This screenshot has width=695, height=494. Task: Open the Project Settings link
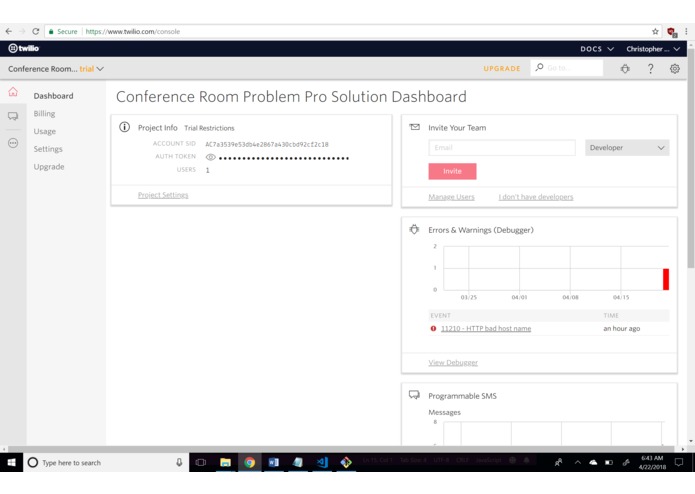(x=163, y=195)
